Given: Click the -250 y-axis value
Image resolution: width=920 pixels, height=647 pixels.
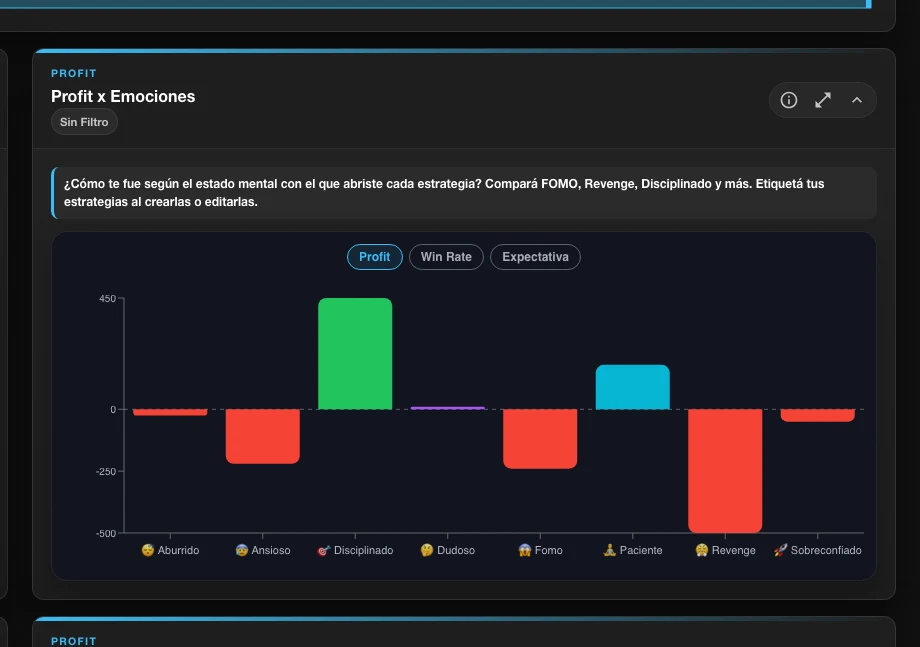Looking at the screenshot, I should [x=106, y=472].
